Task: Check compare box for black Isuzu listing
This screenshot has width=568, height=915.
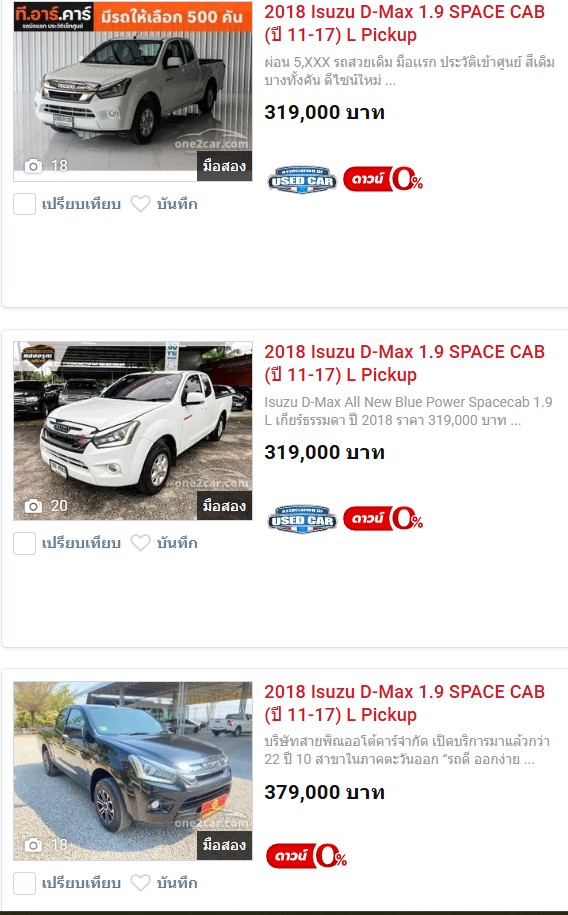Action: 25,883
